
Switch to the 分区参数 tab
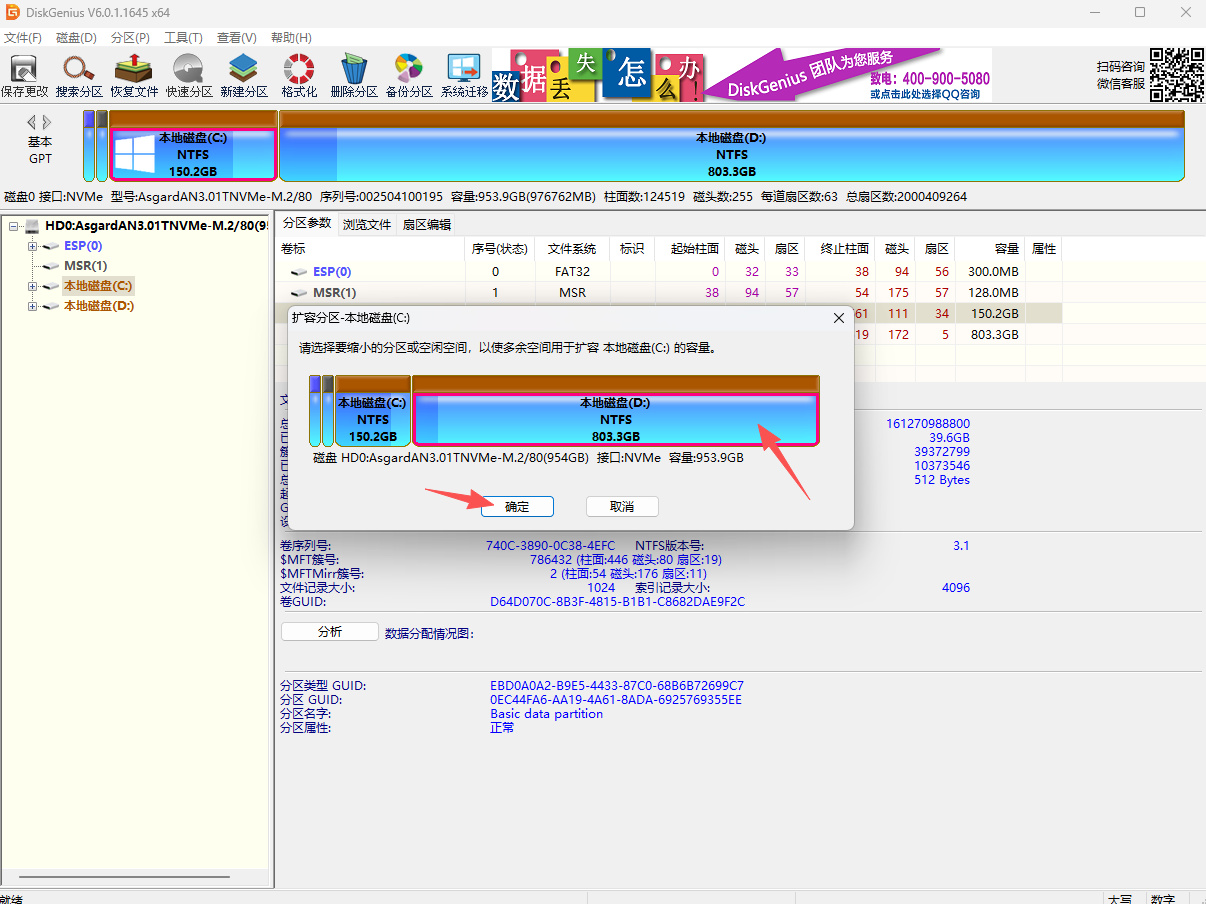tap(306, 223)
